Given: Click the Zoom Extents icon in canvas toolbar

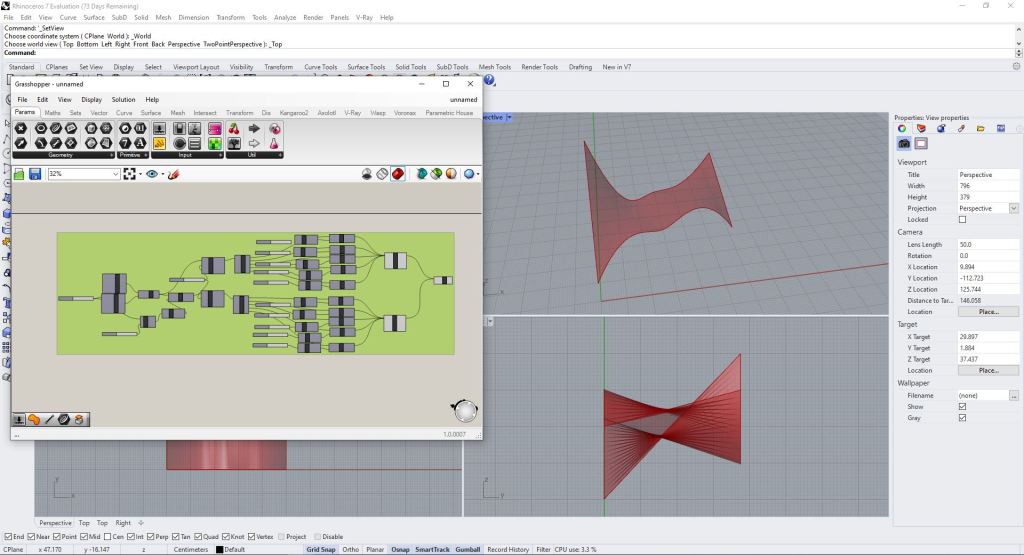Looking at the screenshot, I should (130, 174).
